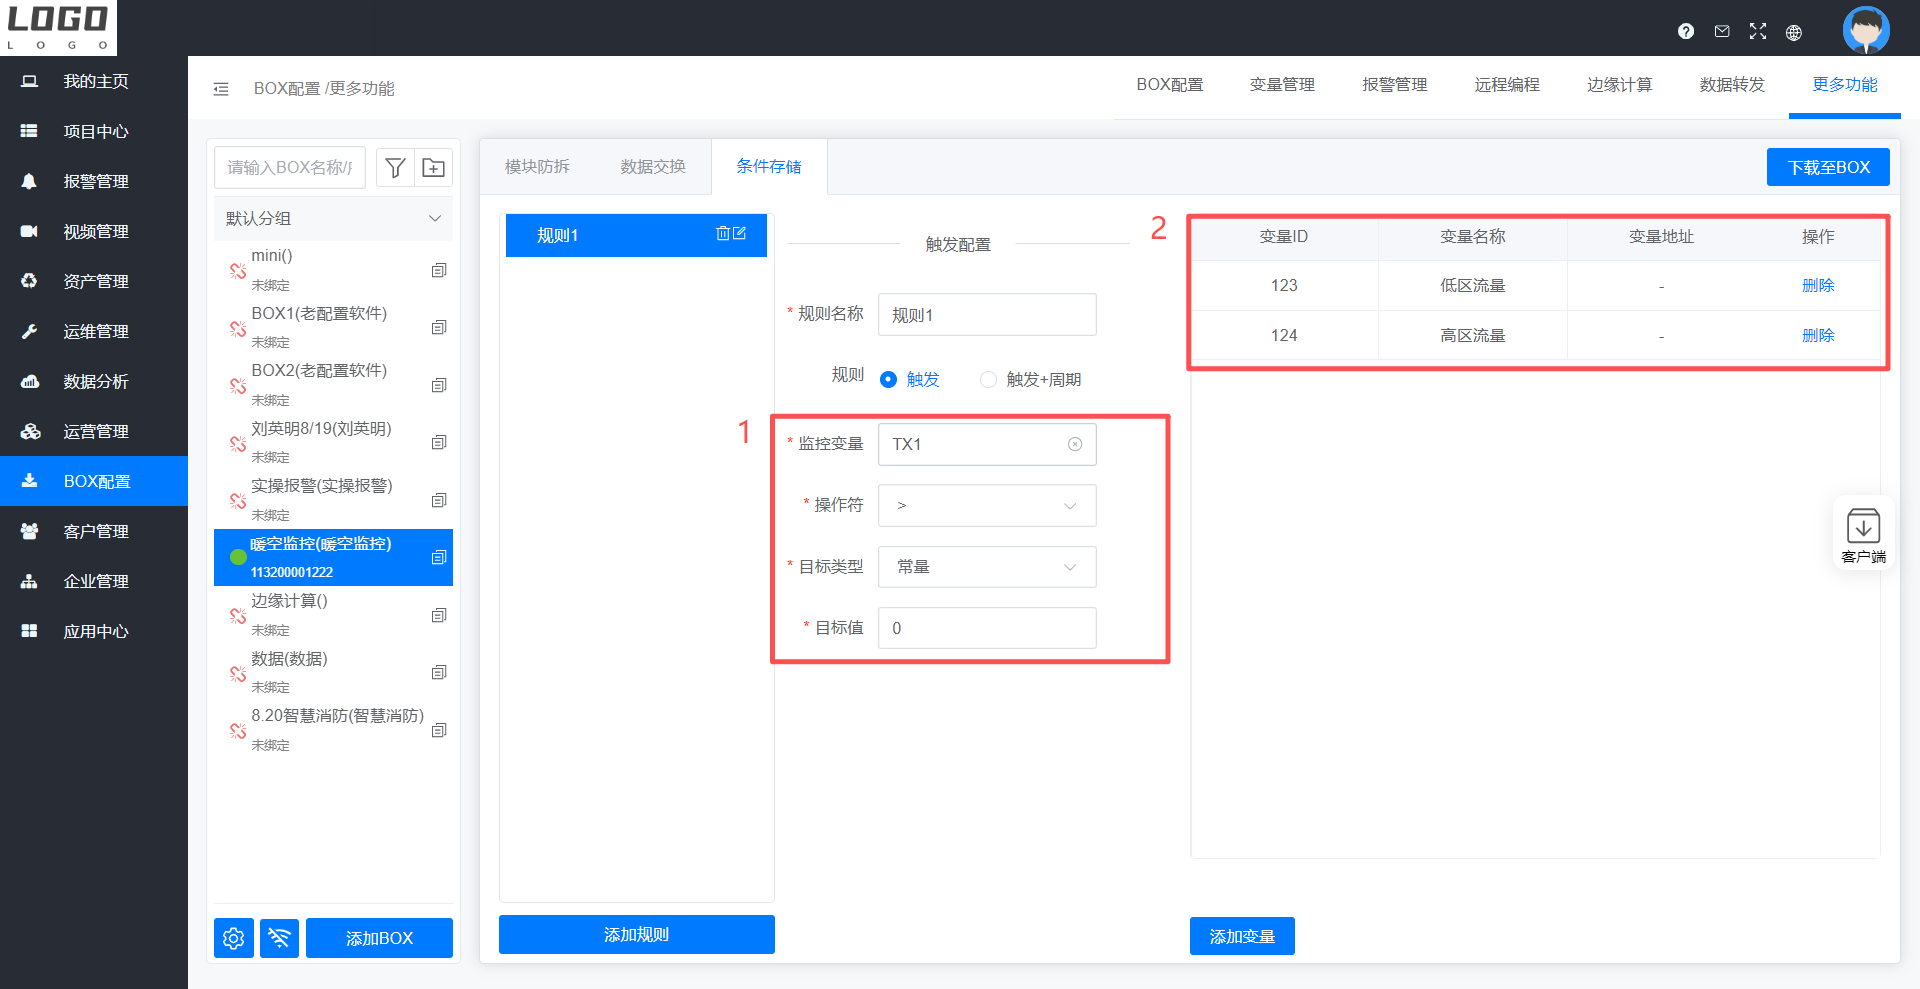Switch to the 数据交换 tab
1920x989 pixels.
pos(653,167)
